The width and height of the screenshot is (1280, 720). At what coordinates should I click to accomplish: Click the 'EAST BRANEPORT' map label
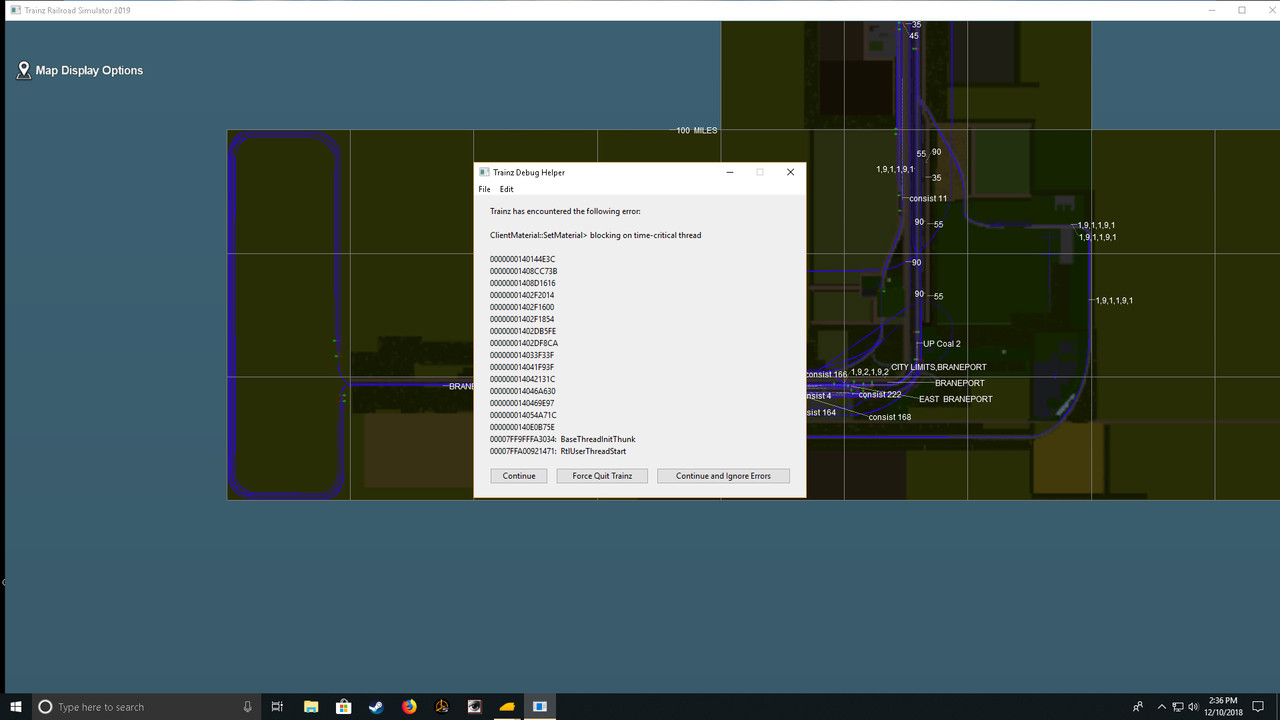956,399
